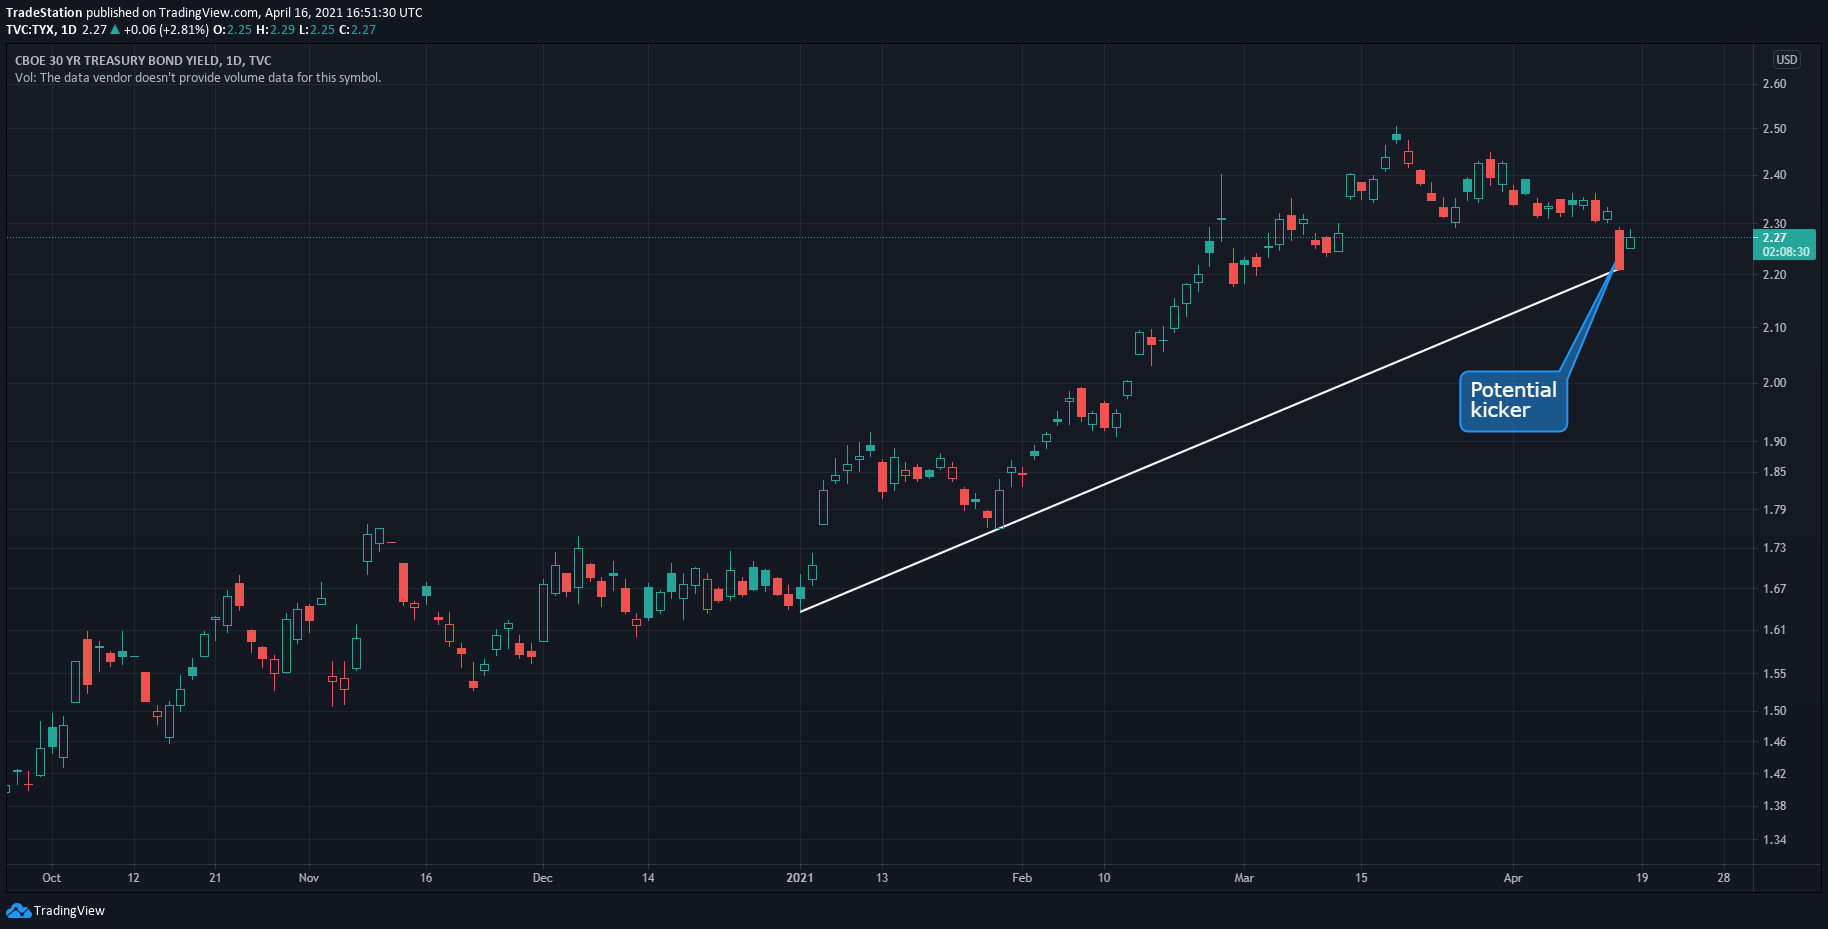Image resolution: width=1828 pixels, height=929 pixels.
Task: Click the 'Potential kicker' annotation callout
Action: (x=1513, y=401)
